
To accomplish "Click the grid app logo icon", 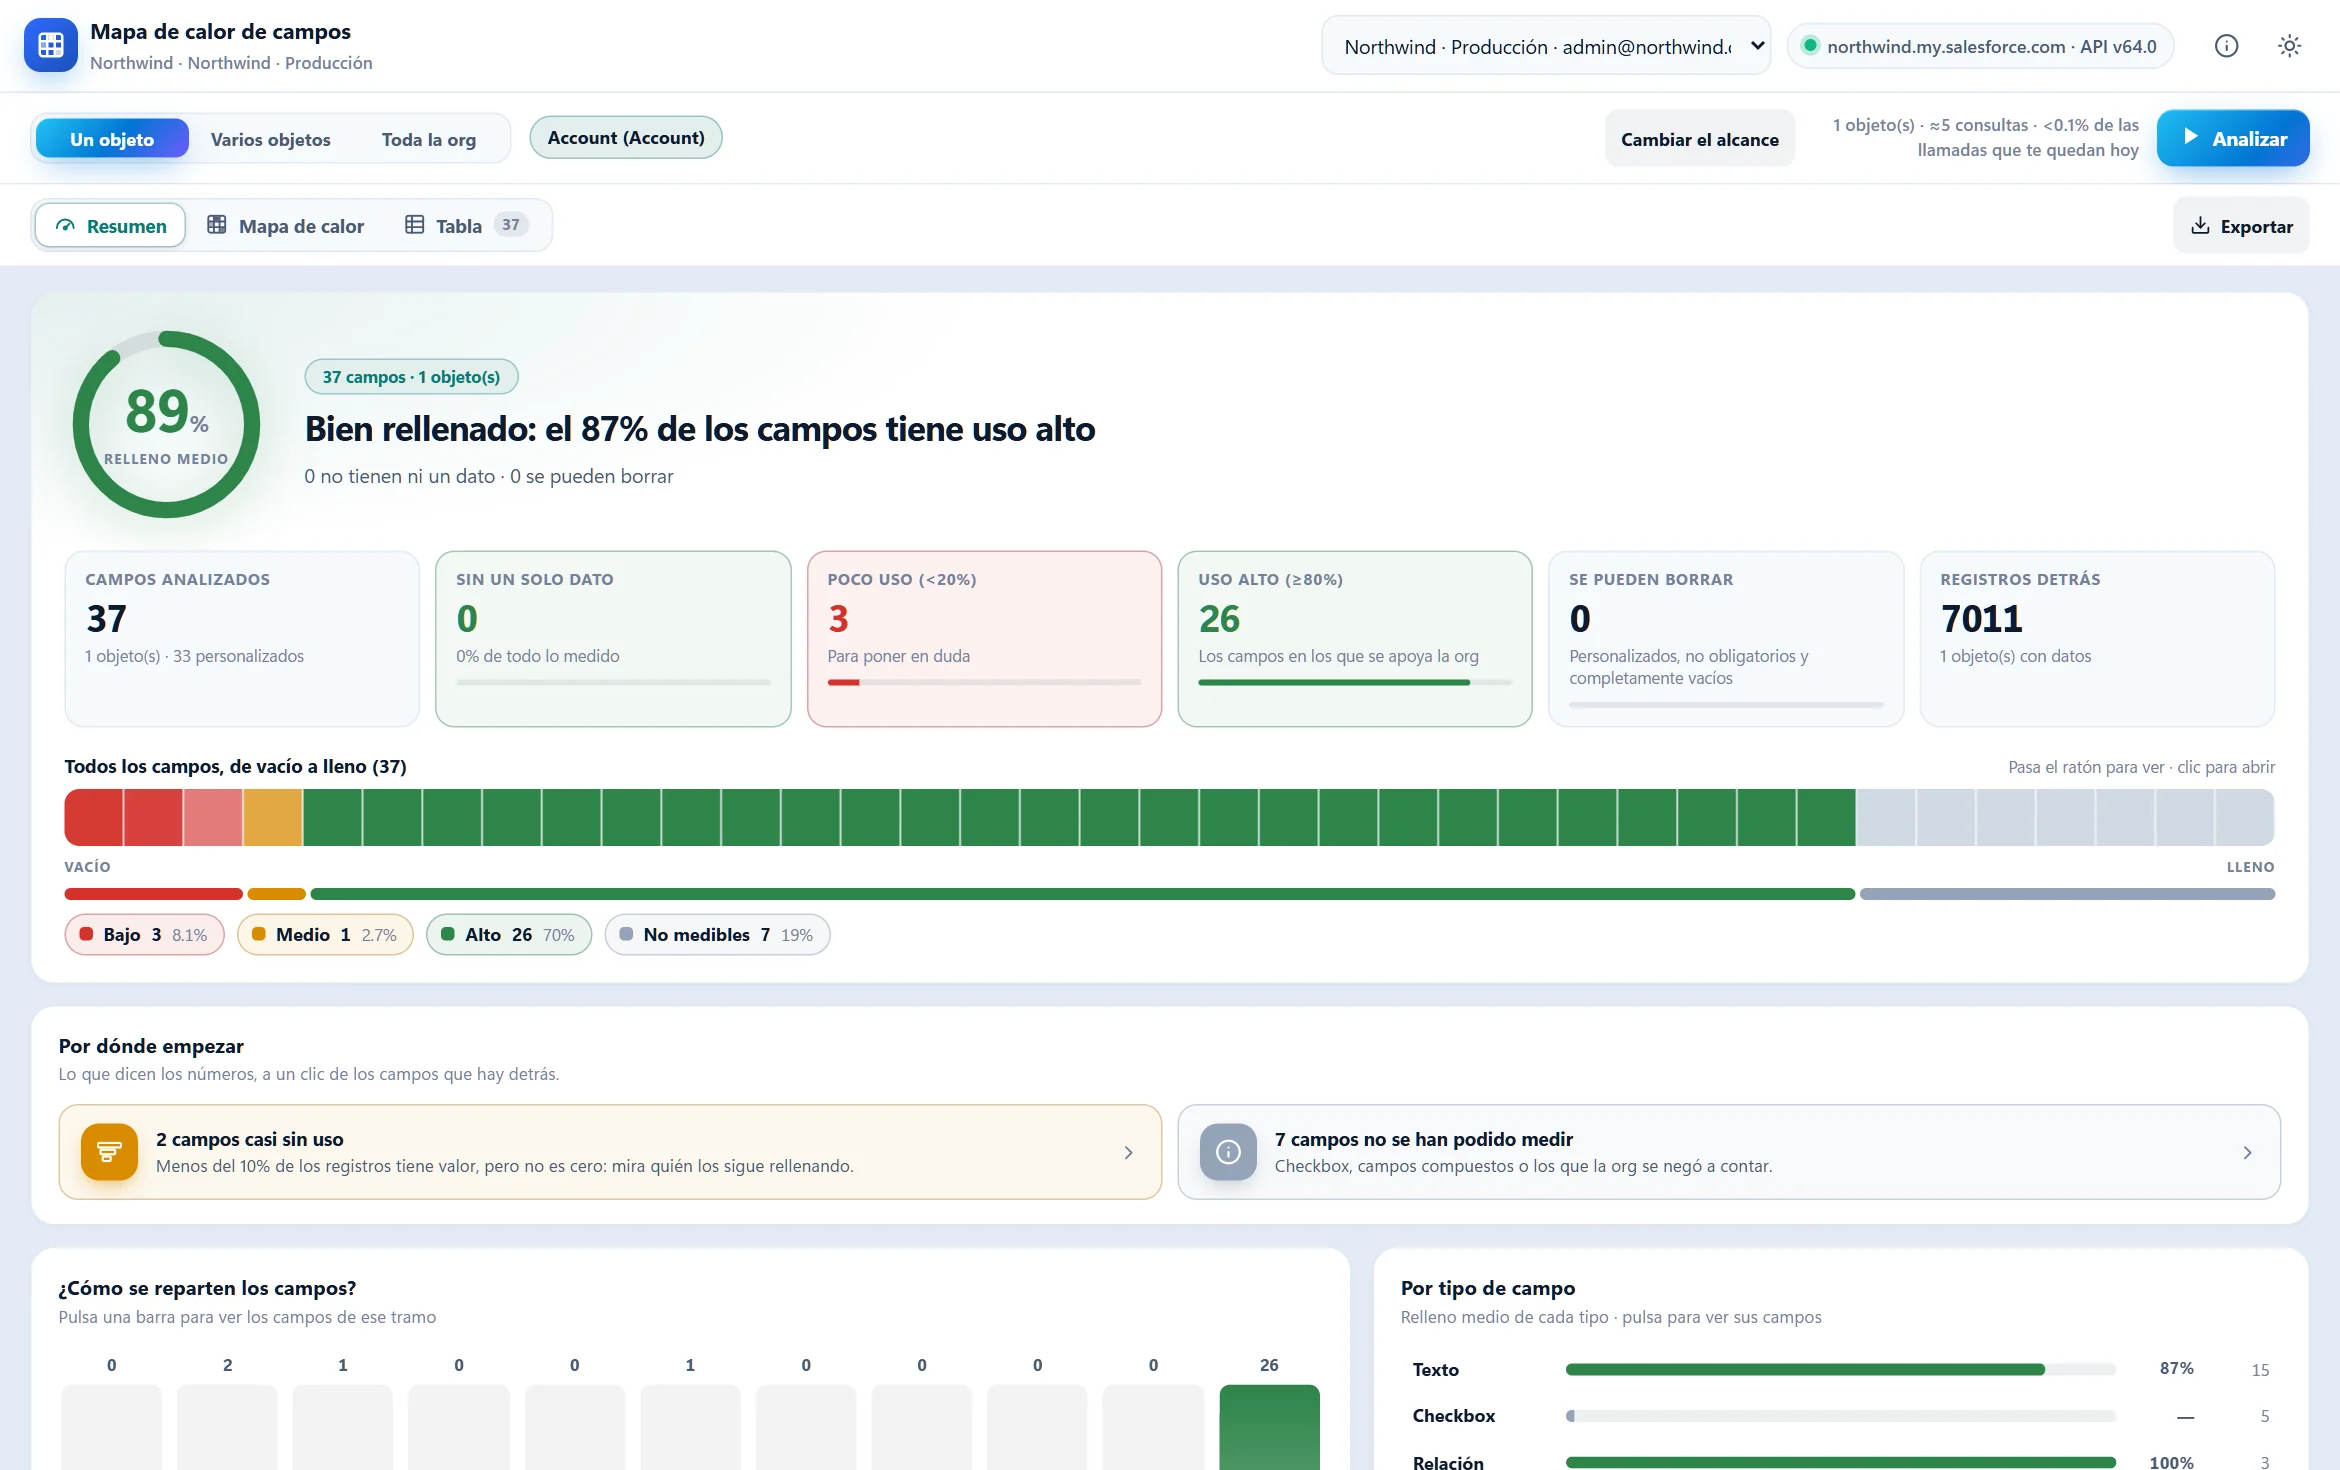I will 51,46.
